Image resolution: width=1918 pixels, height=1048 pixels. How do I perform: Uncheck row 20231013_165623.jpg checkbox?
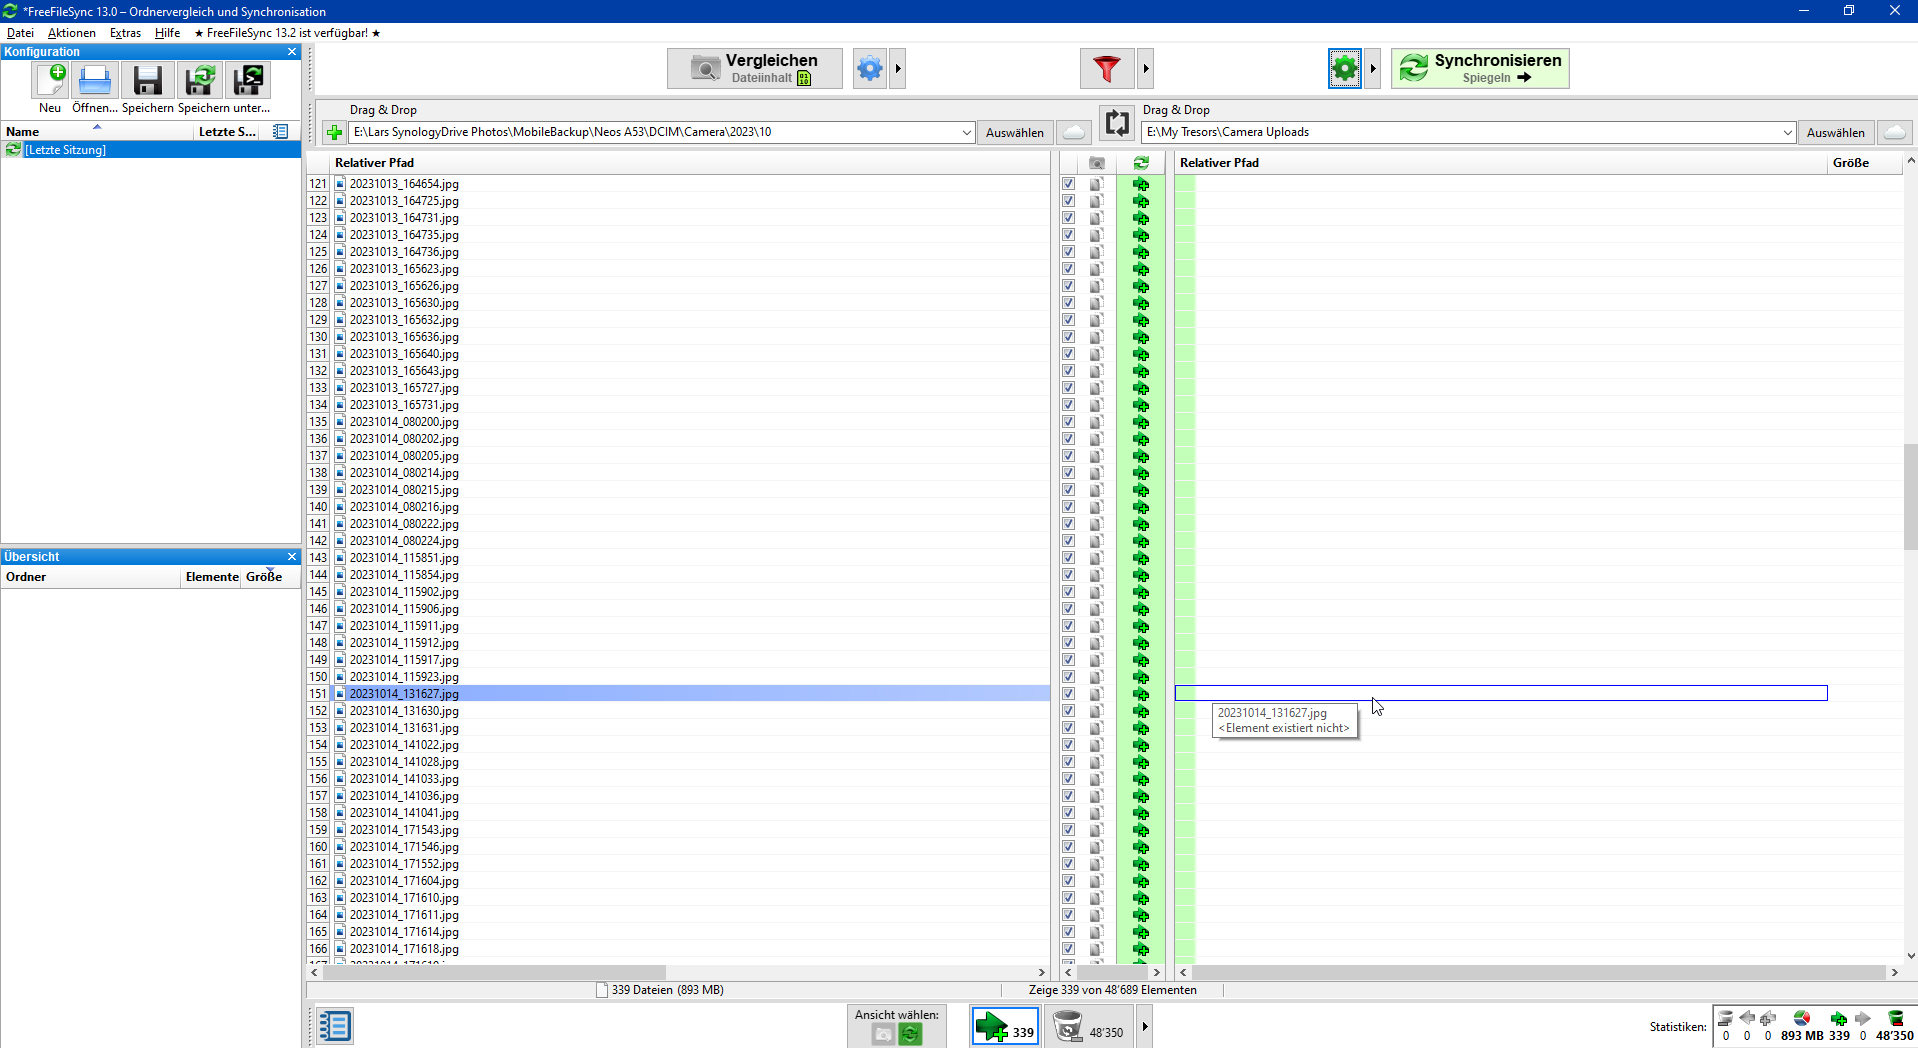point(1069,269)
